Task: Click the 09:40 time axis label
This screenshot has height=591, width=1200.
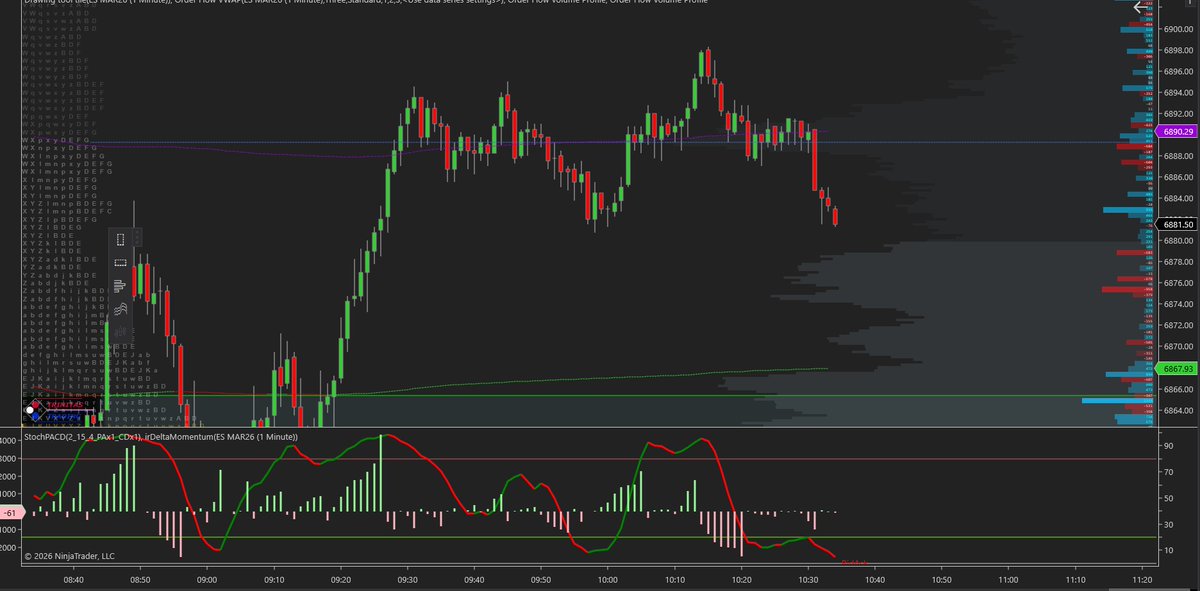Action: coord(475,579)
